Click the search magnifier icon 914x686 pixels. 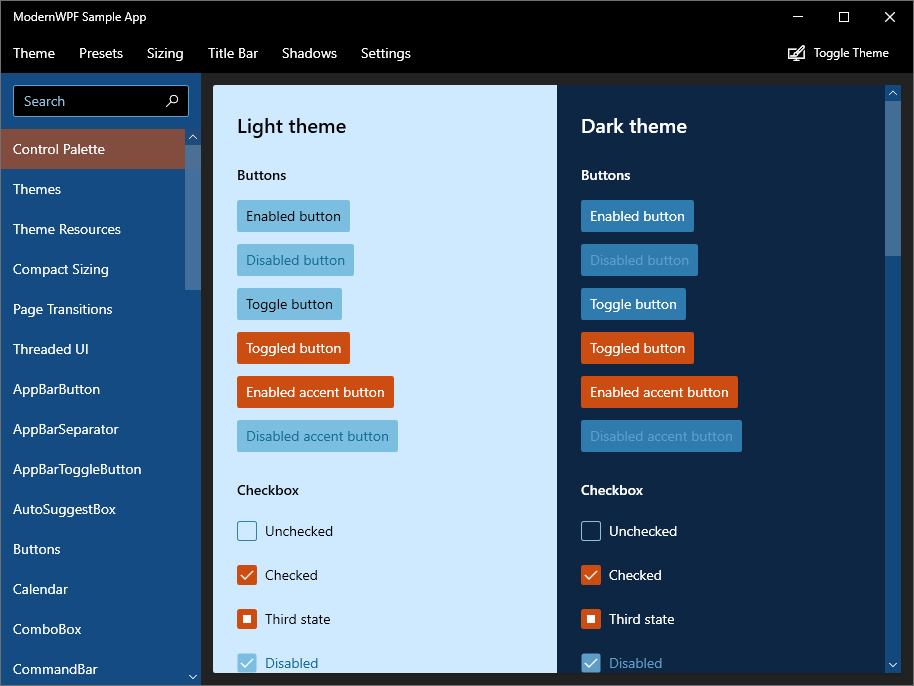(x=172, y=101)
